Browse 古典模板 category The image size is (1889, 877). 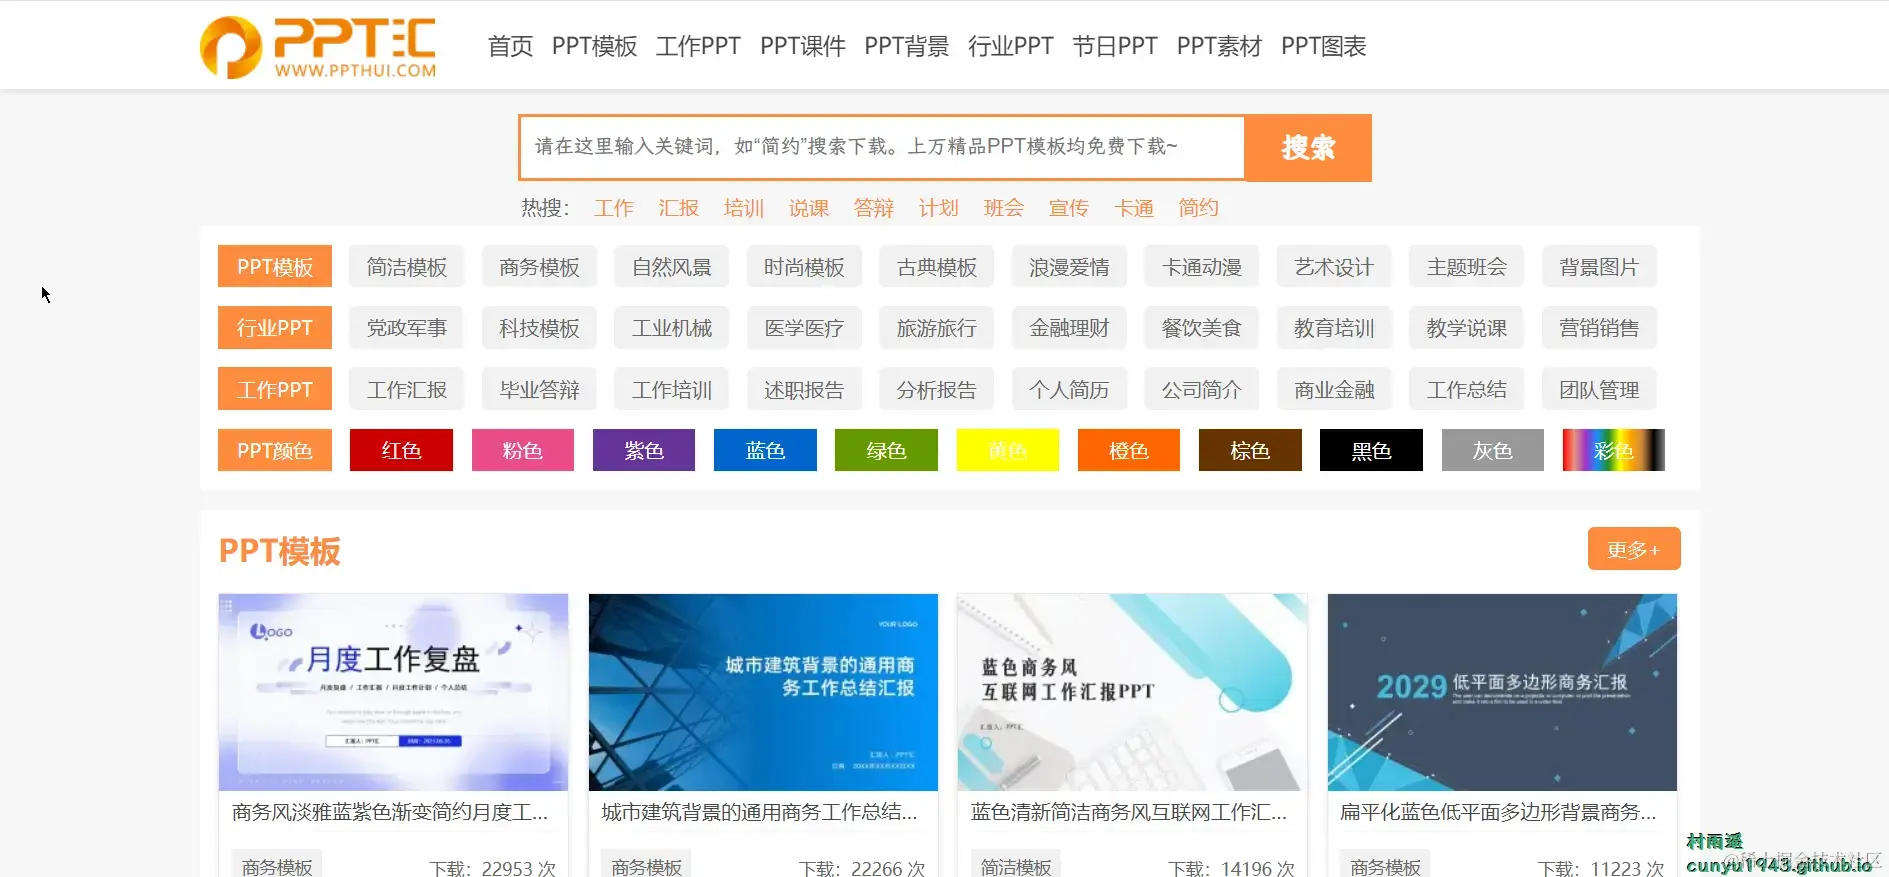(x=937, y=267)
